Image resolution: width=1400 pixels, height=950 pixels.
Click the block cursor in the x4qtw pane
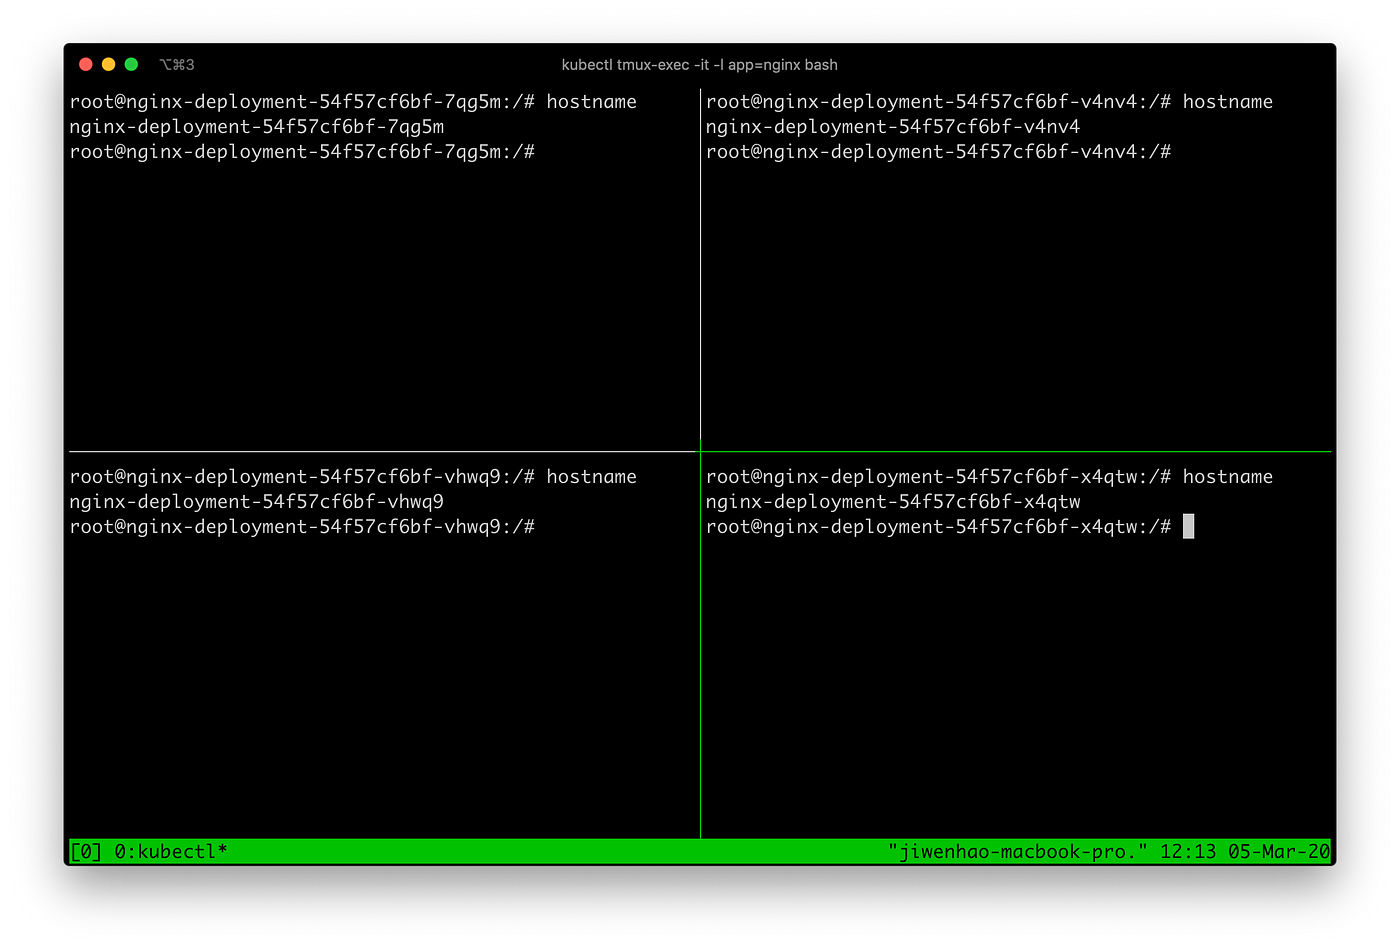pyautogui.click(x=1189, y=526)
